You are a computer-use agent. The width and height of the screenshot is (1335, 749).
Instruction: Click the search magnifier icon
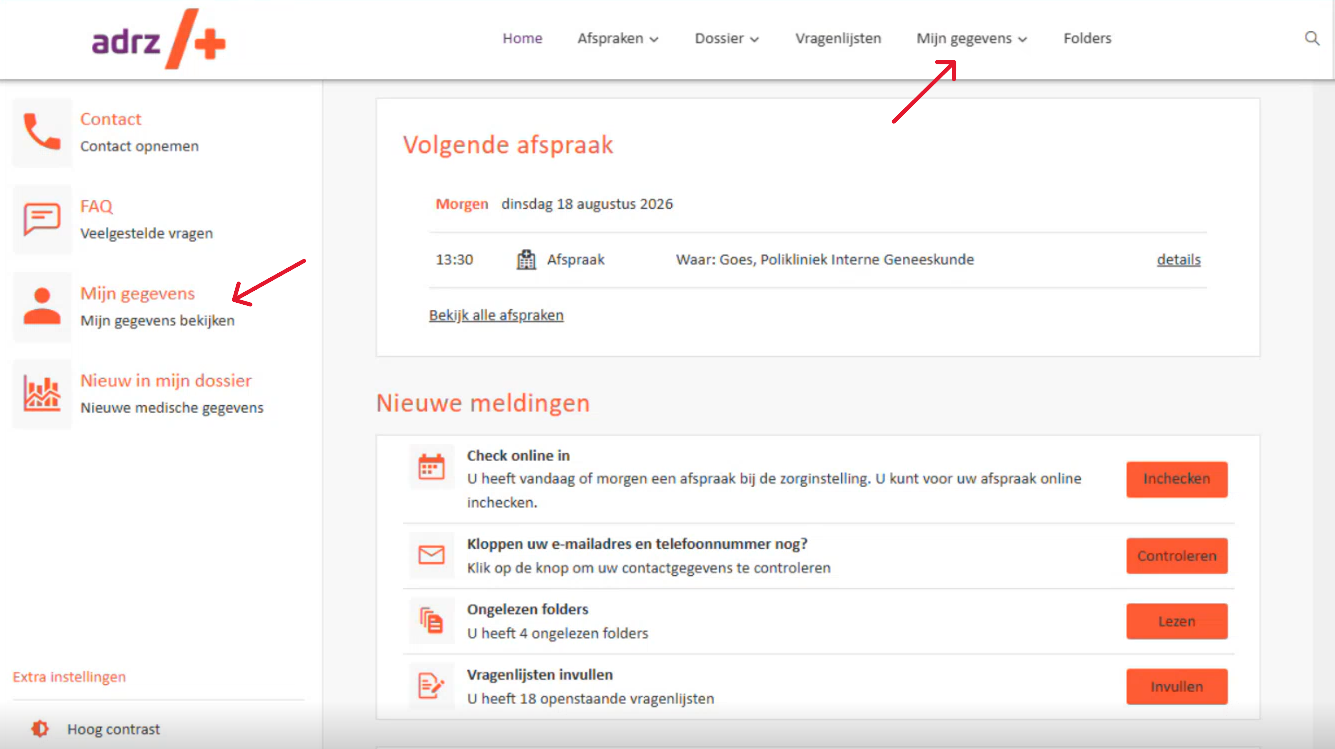(1312, 39)
